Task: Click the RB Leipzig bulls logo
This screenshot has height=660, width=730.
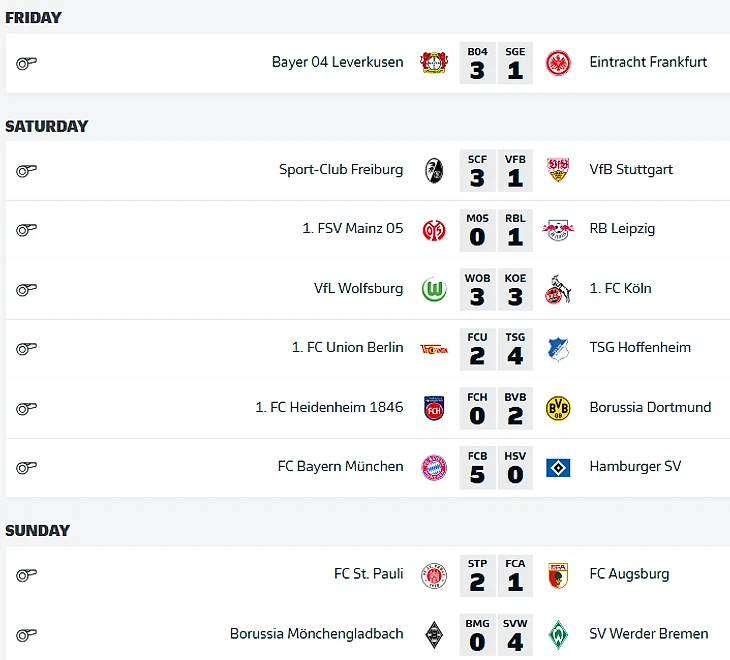Action: 558,229
